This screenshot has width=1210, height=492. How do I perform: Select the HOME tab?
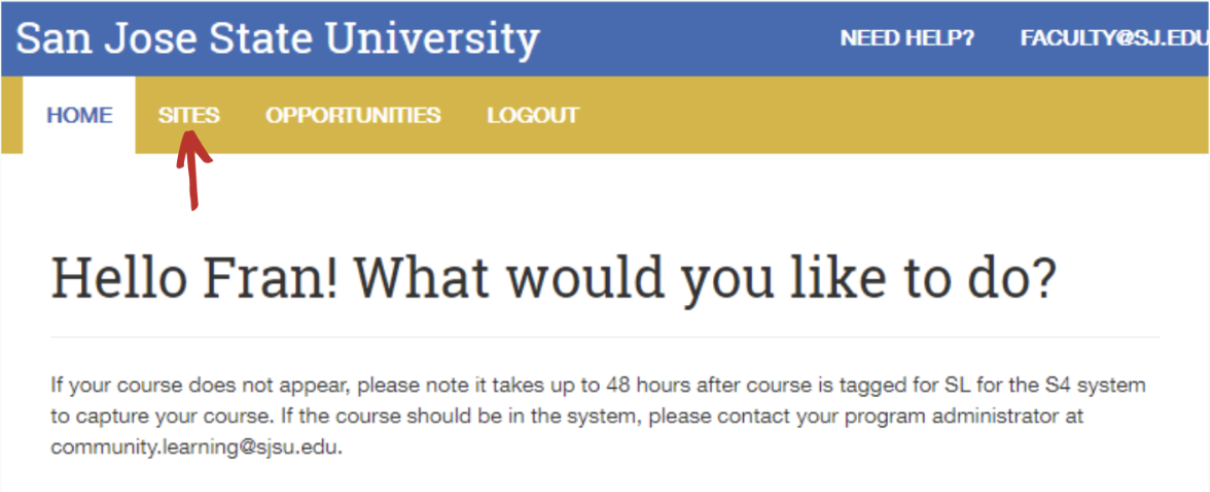(79, 116)
